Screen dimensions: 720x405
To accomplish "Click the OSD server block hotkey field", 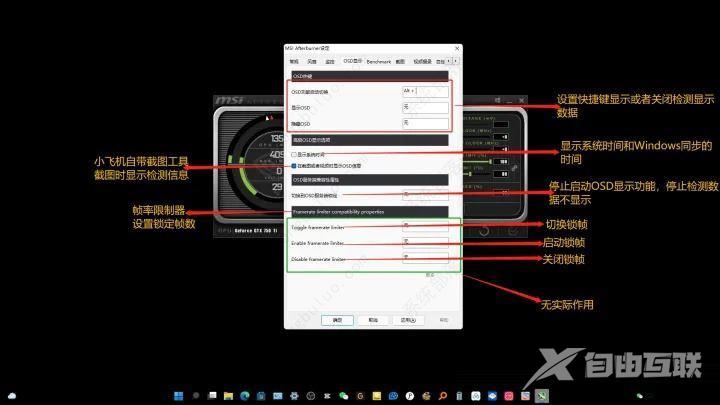I will (x=425, y=195).
